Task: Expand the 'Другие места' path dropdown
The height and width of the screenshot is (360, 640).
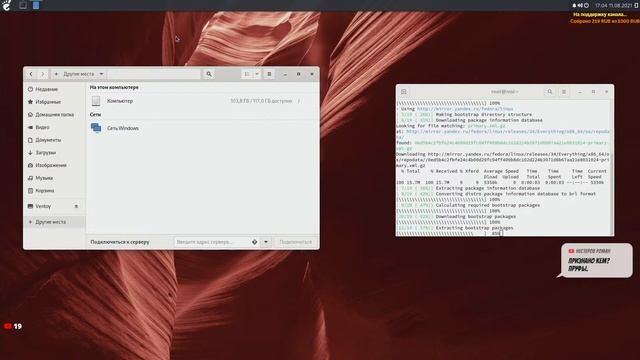Action: pyautogui.click(x=101, y=74)
